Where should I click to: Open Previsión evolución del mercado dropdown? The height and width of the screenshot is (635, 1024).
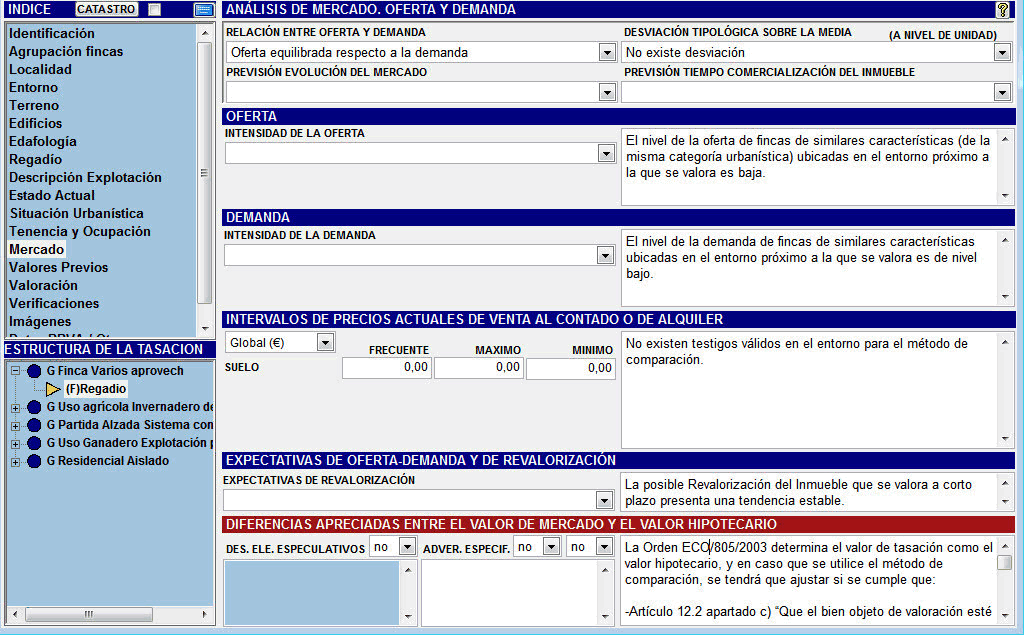coord(607,92)
